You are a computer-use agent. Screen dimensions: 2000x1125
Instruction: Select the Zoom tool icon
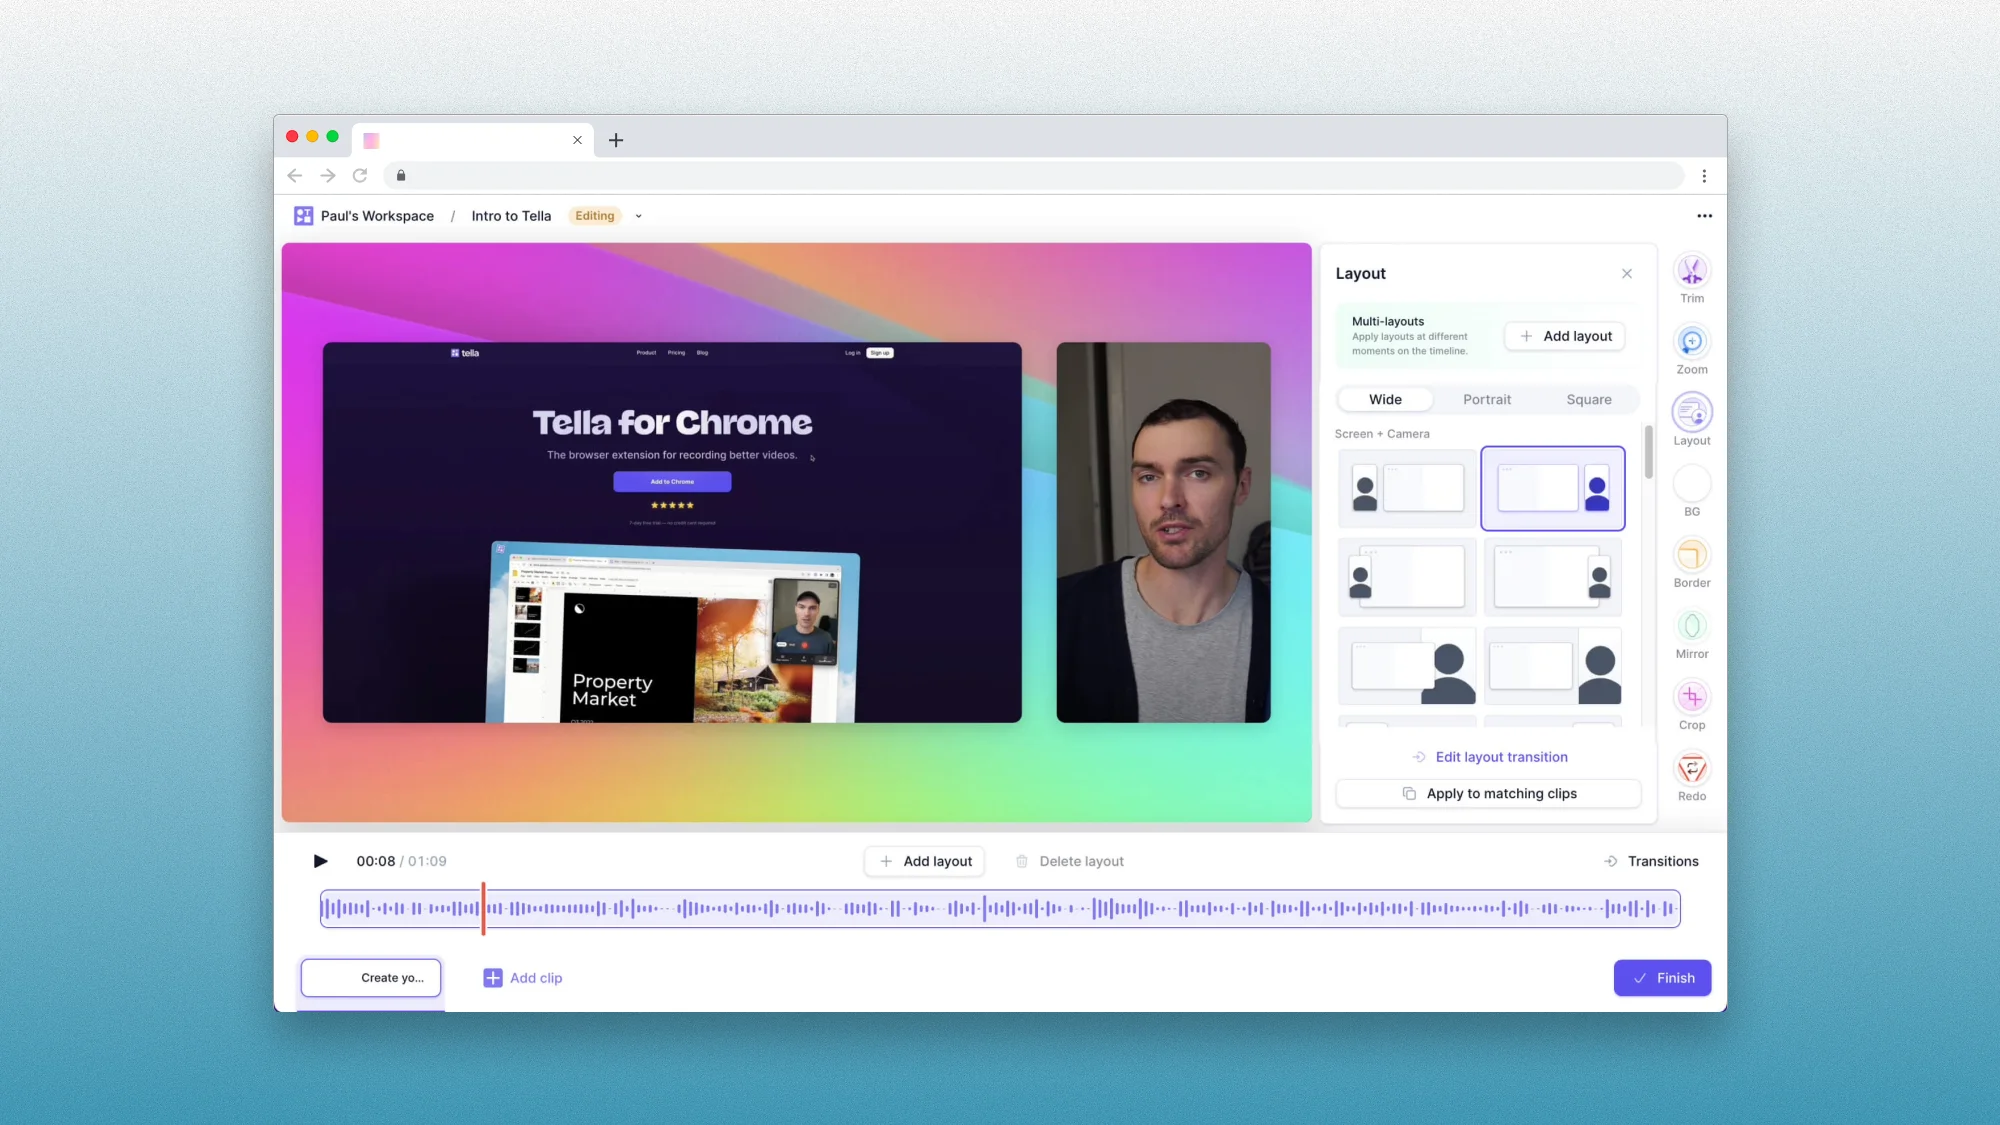coord(1691,342)
